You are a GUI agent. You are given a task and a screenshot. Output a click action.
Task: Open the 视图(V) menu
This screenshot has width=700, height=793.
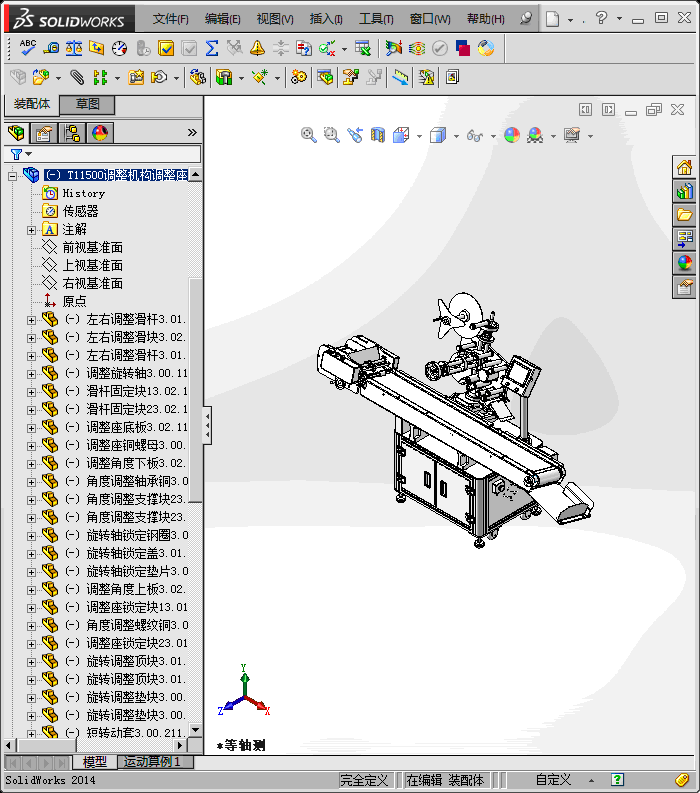click(275, 19)
